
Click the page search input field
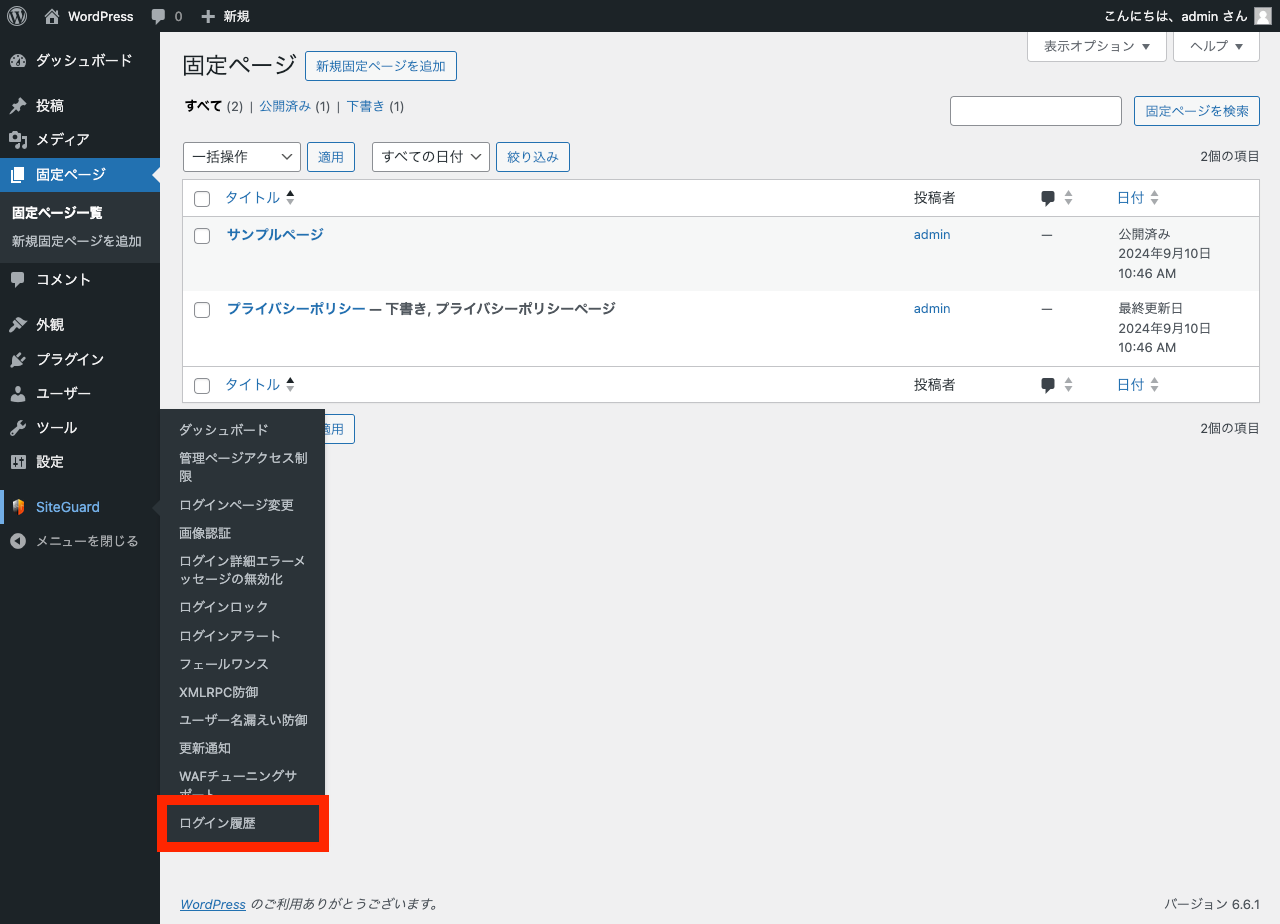tap(1036, 111)
